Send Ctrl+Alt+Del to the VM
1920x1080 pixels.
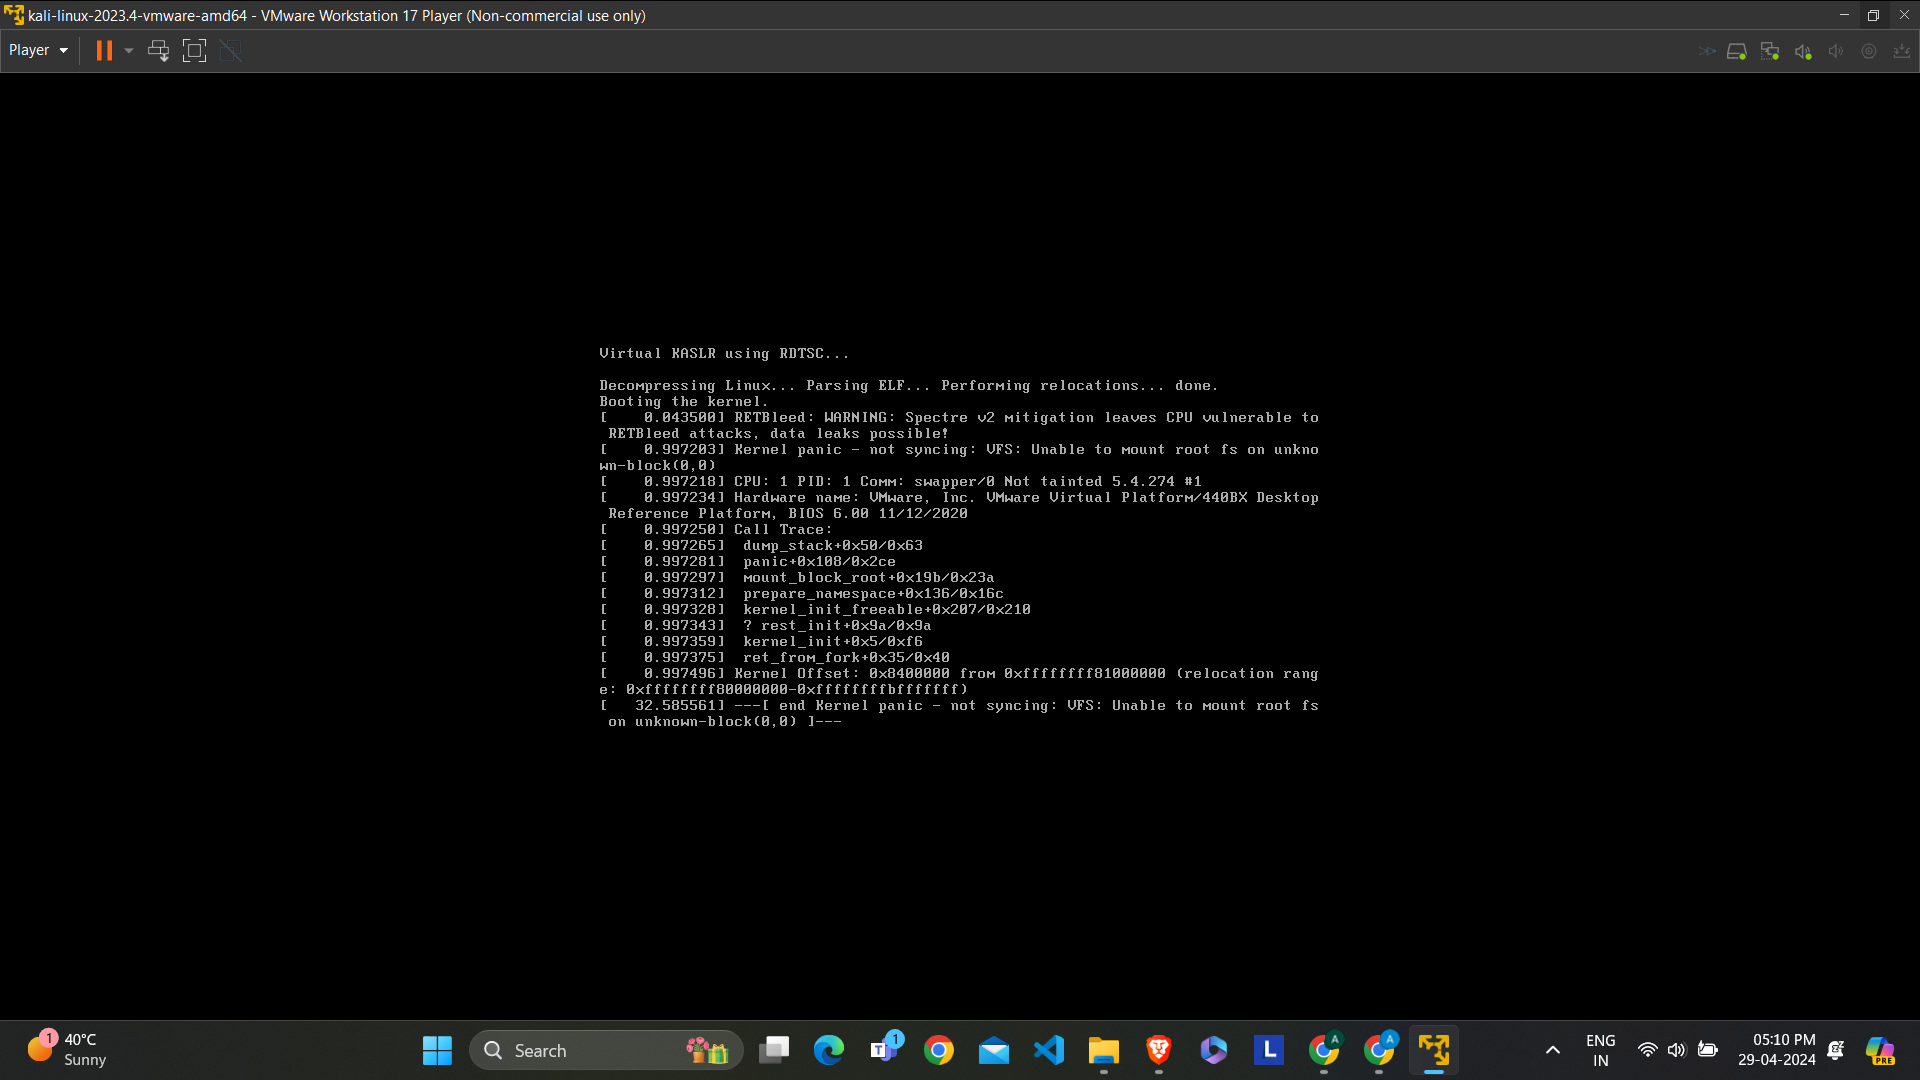[x=158, y=50]
